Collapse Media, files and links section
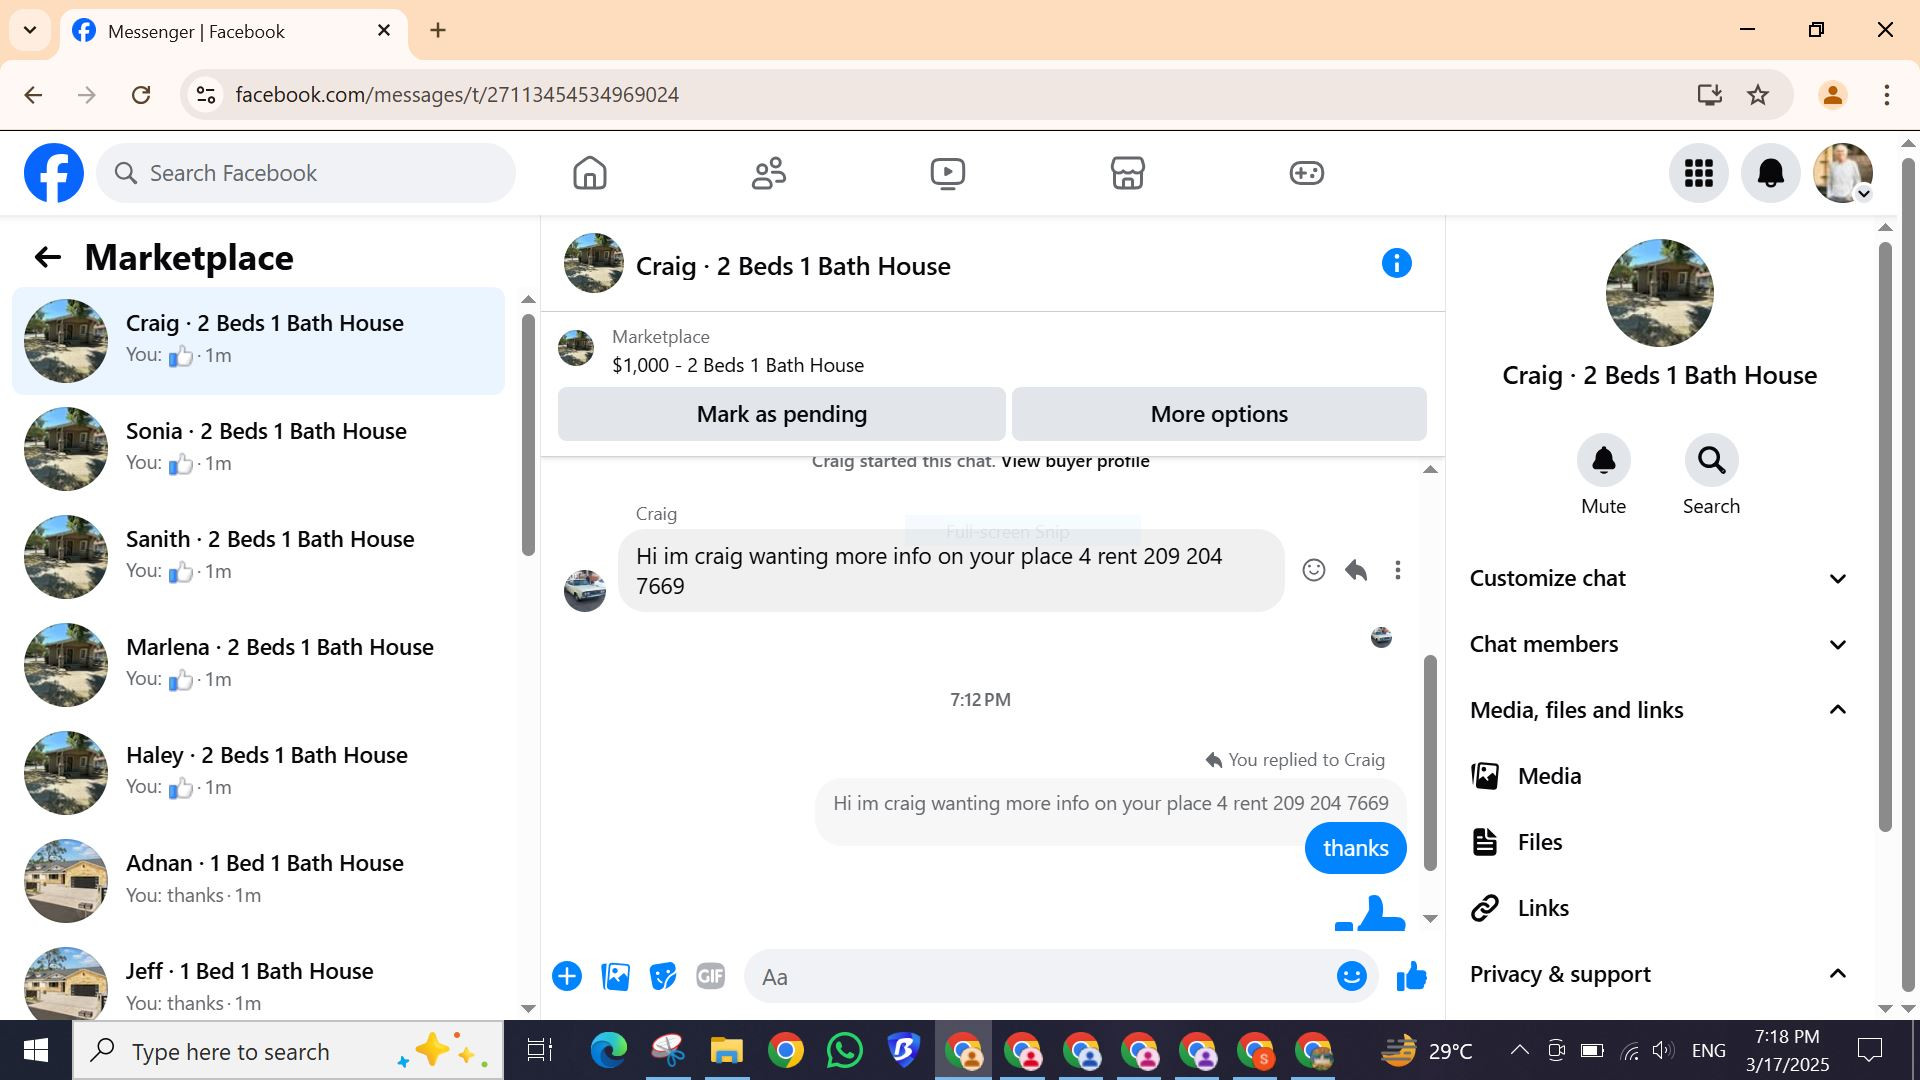Viewport: 1920px width, 1080px height. tap(1660, 710)
